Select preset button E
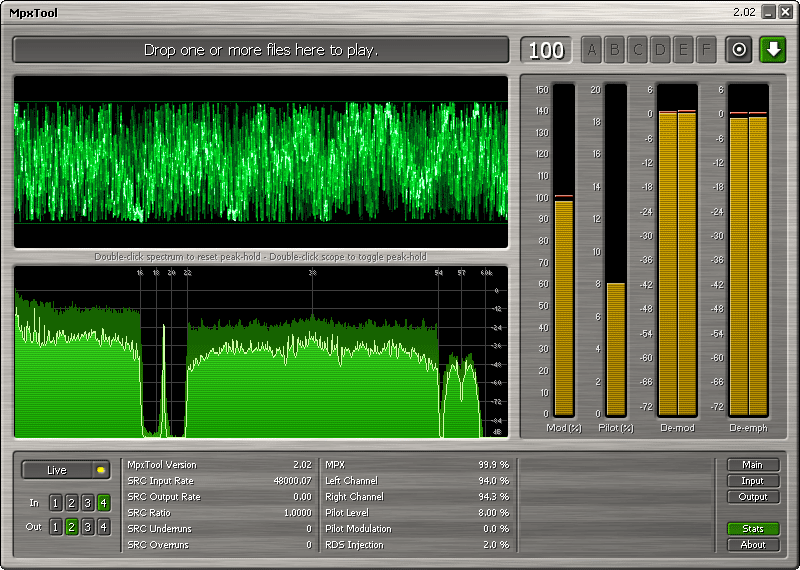The width and height of the screenshot is (800, 570). [683, 50]
